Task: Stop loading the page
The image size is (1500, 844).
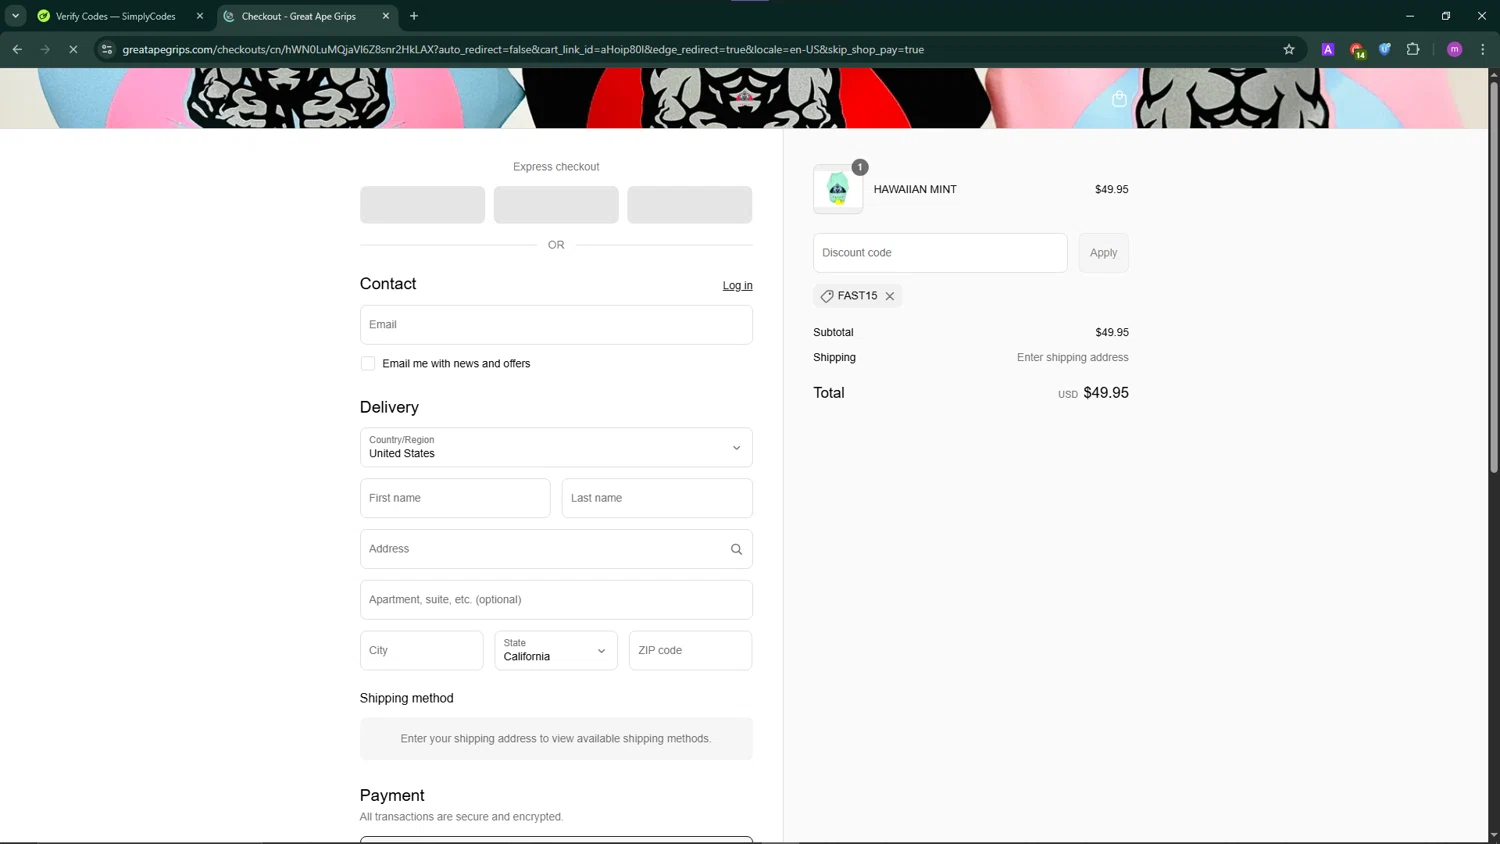Action: pyautogui.click(x=73, y=49)
